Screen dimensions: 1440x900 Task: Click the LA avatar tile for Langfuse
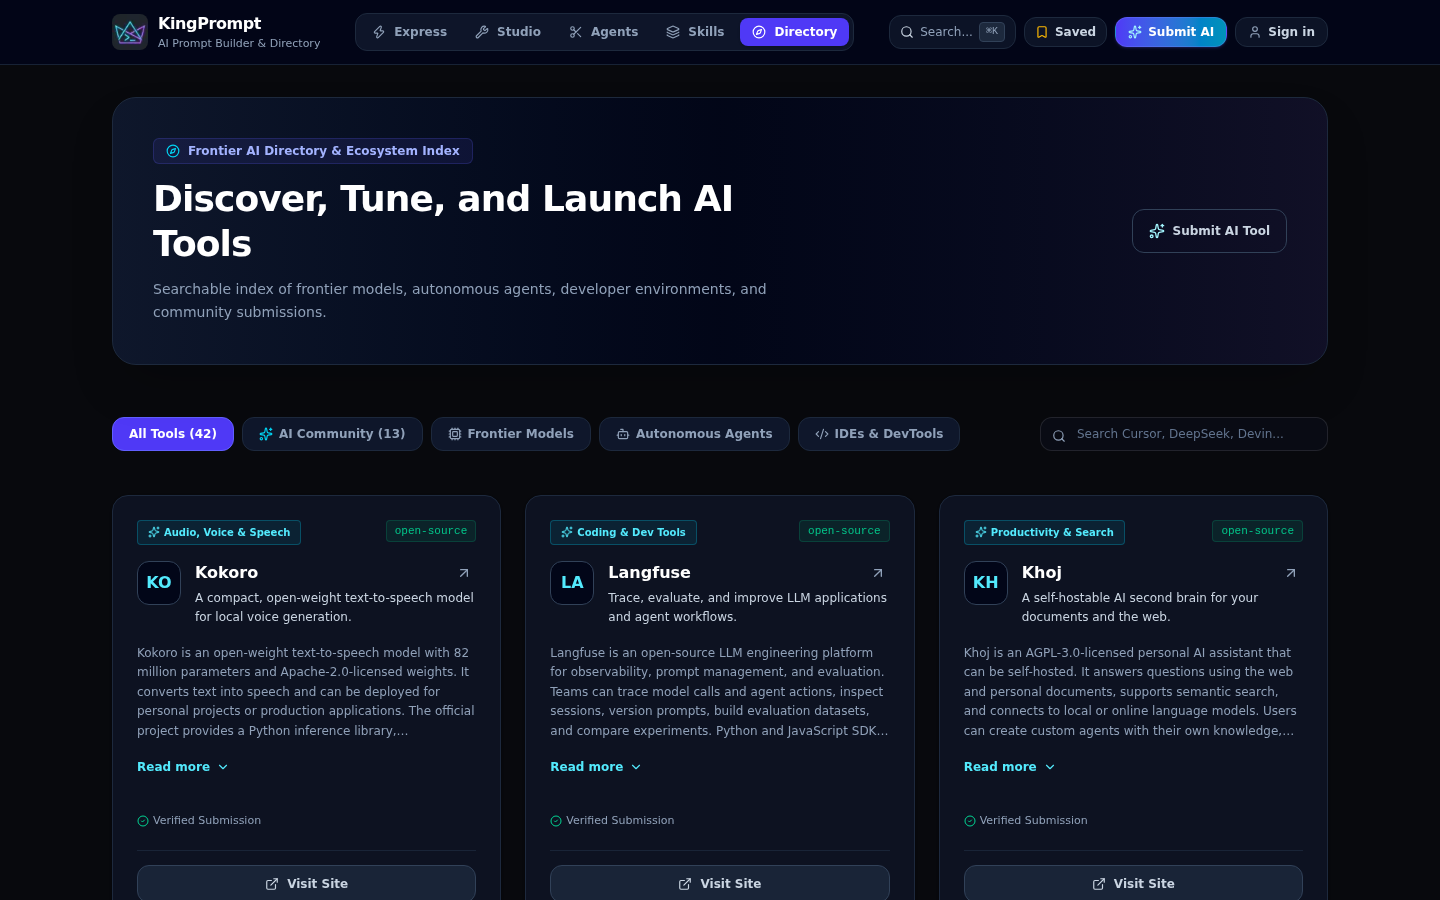pos(572,583)
